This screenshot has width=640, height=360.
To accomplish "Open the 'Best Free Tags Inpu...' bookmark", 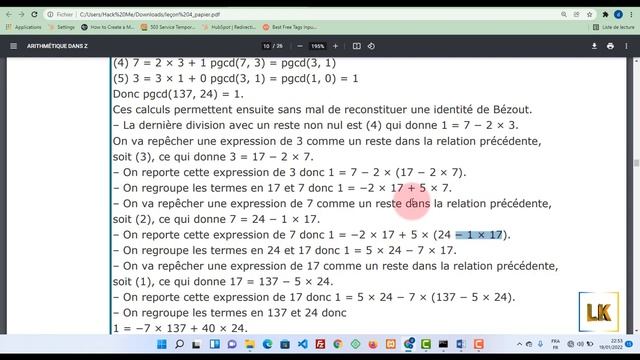I will [x=291, y=27].
